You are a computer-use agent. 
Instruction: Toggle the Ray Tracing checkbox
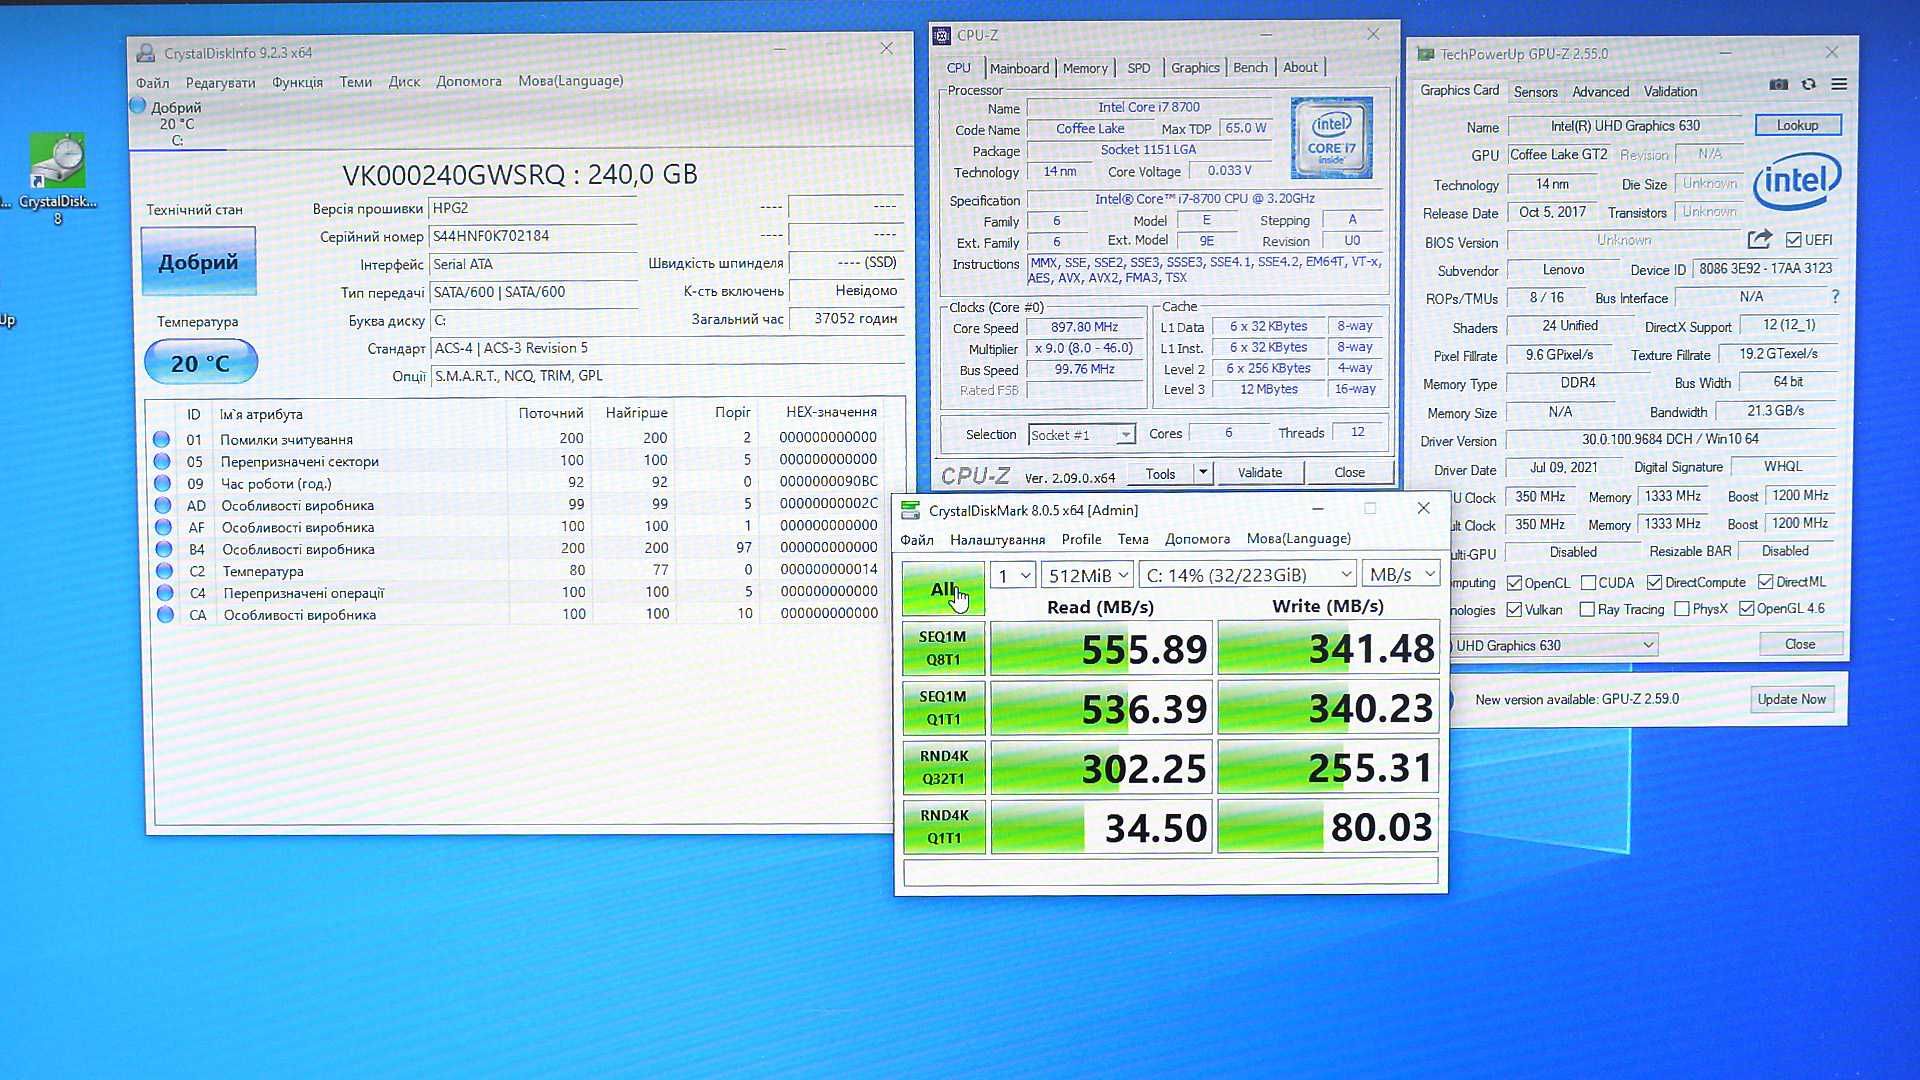tap(1587, 609)
